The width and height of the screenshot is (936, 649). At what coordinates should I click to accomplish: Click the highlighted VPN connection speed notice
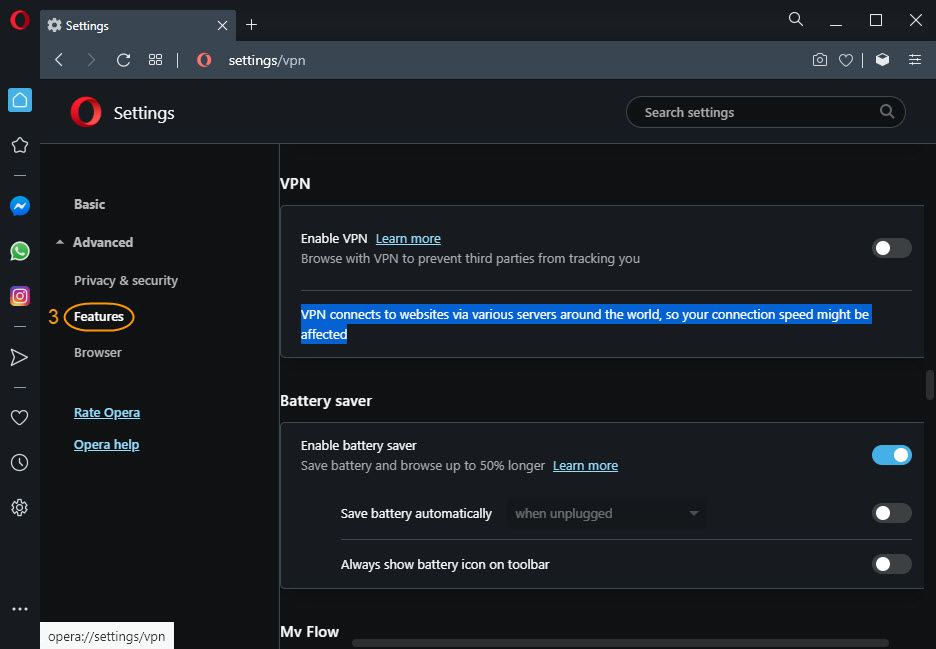(x=586, y=324)
